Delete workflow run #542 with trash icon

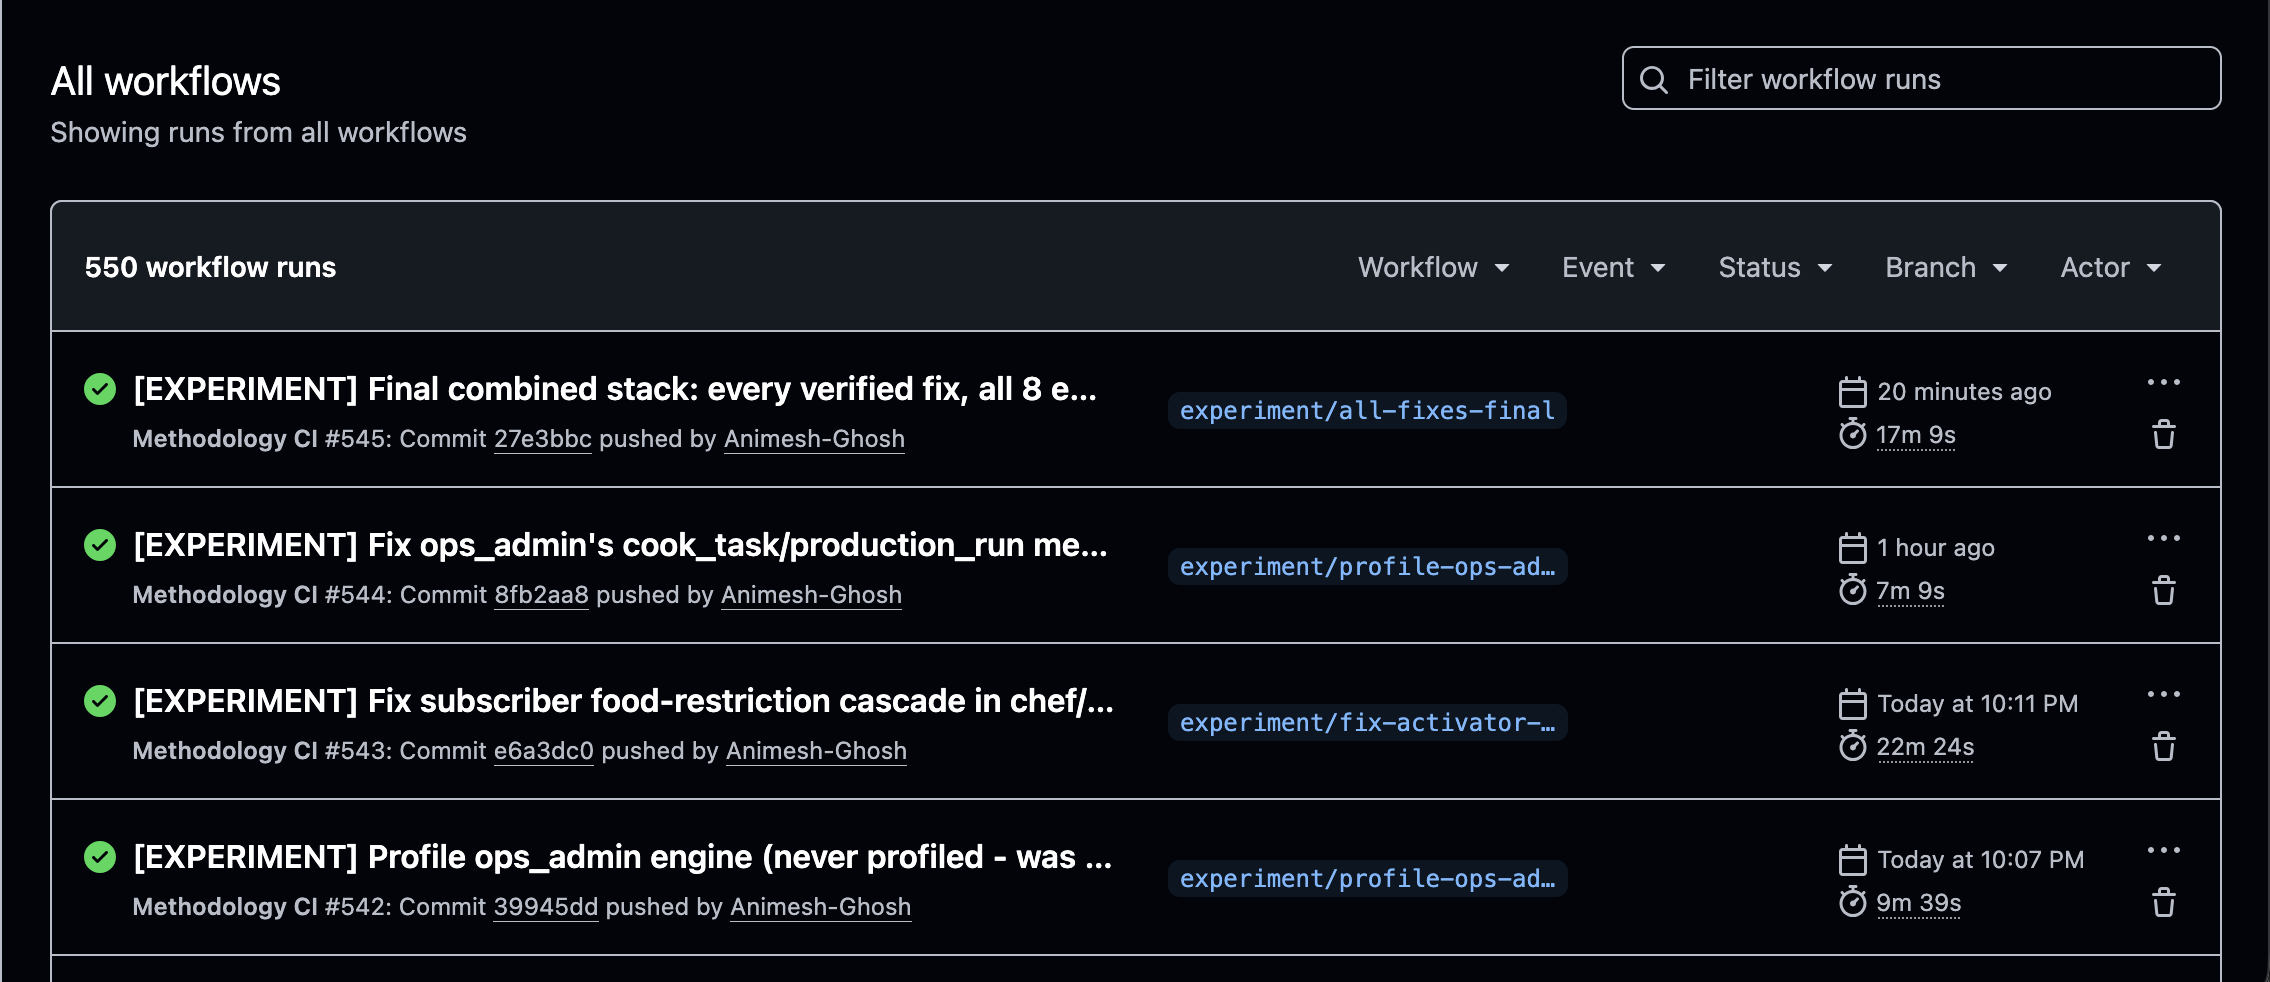(x=2163, y=903)
